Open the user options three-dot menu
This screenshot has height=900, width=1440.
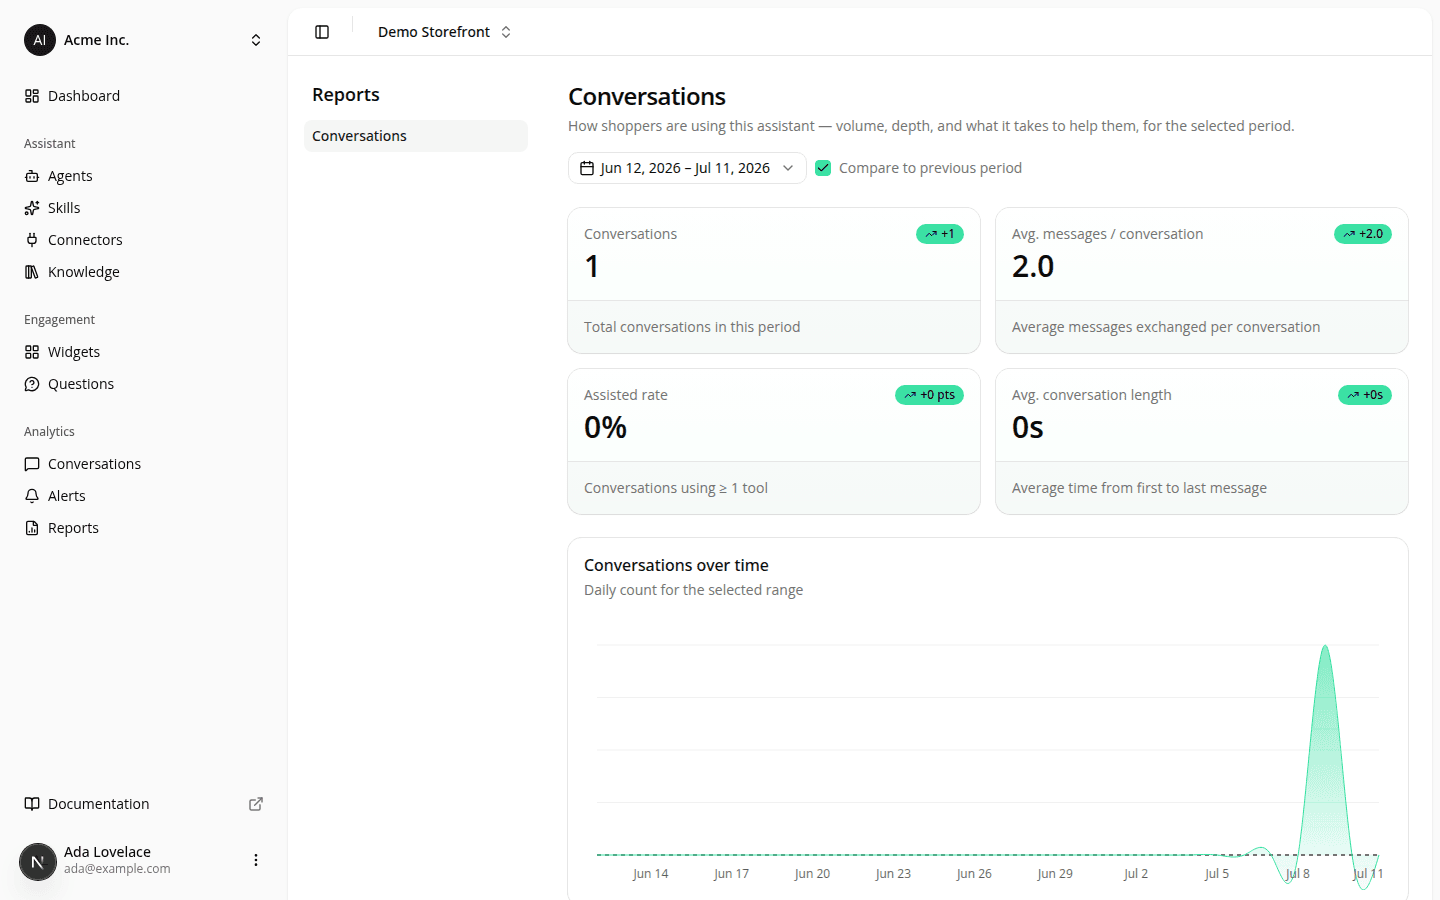(x=256, y=860)
